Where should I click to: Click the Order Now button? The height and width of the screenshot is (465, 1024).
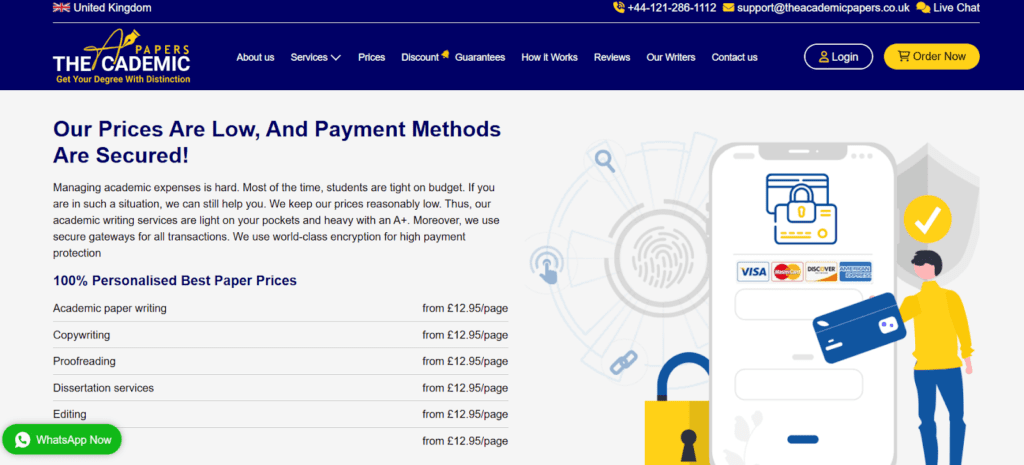click(x=932, y=56)
